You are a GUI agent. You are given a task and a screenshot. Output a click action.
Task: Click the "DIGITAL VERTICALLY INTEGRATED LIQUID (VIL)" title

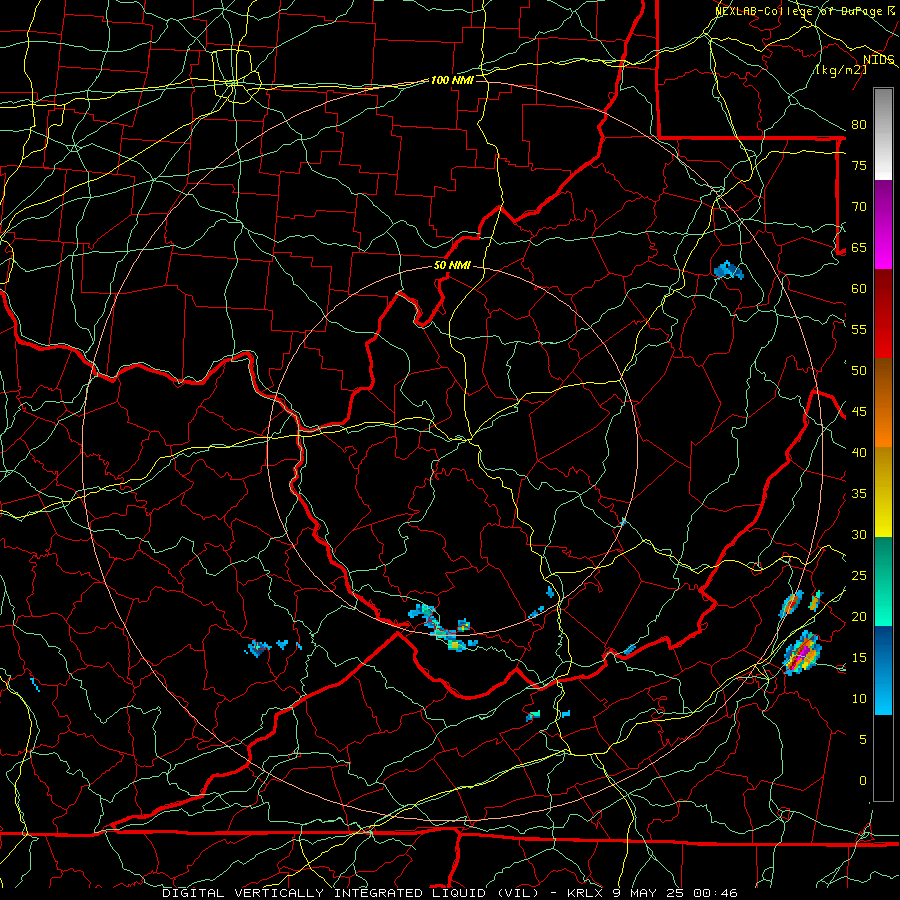tap(350, 893)
